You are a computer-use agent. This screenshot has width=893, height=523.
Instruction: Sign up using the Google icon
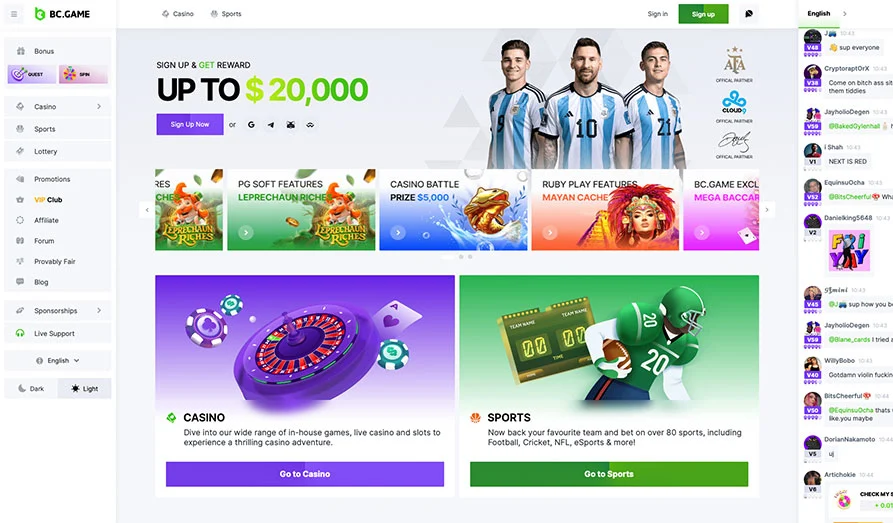pyautogui.click(x=251, y=125)
